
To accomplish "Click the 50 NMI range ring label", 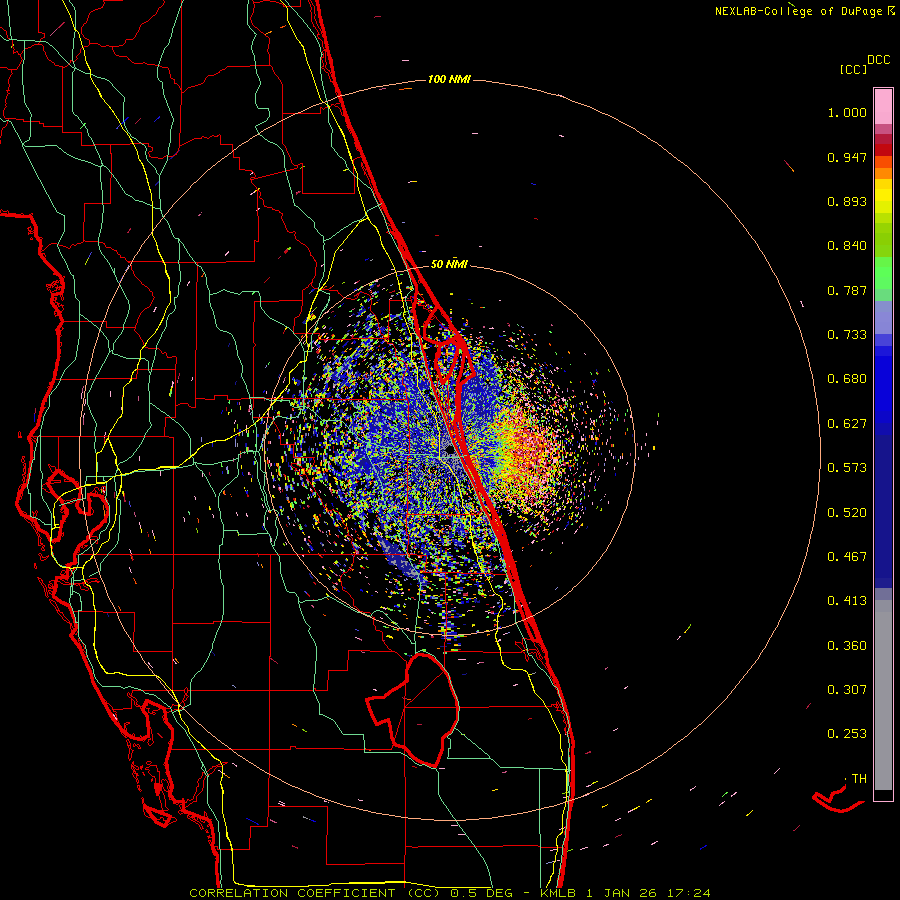I will point(449,264).
